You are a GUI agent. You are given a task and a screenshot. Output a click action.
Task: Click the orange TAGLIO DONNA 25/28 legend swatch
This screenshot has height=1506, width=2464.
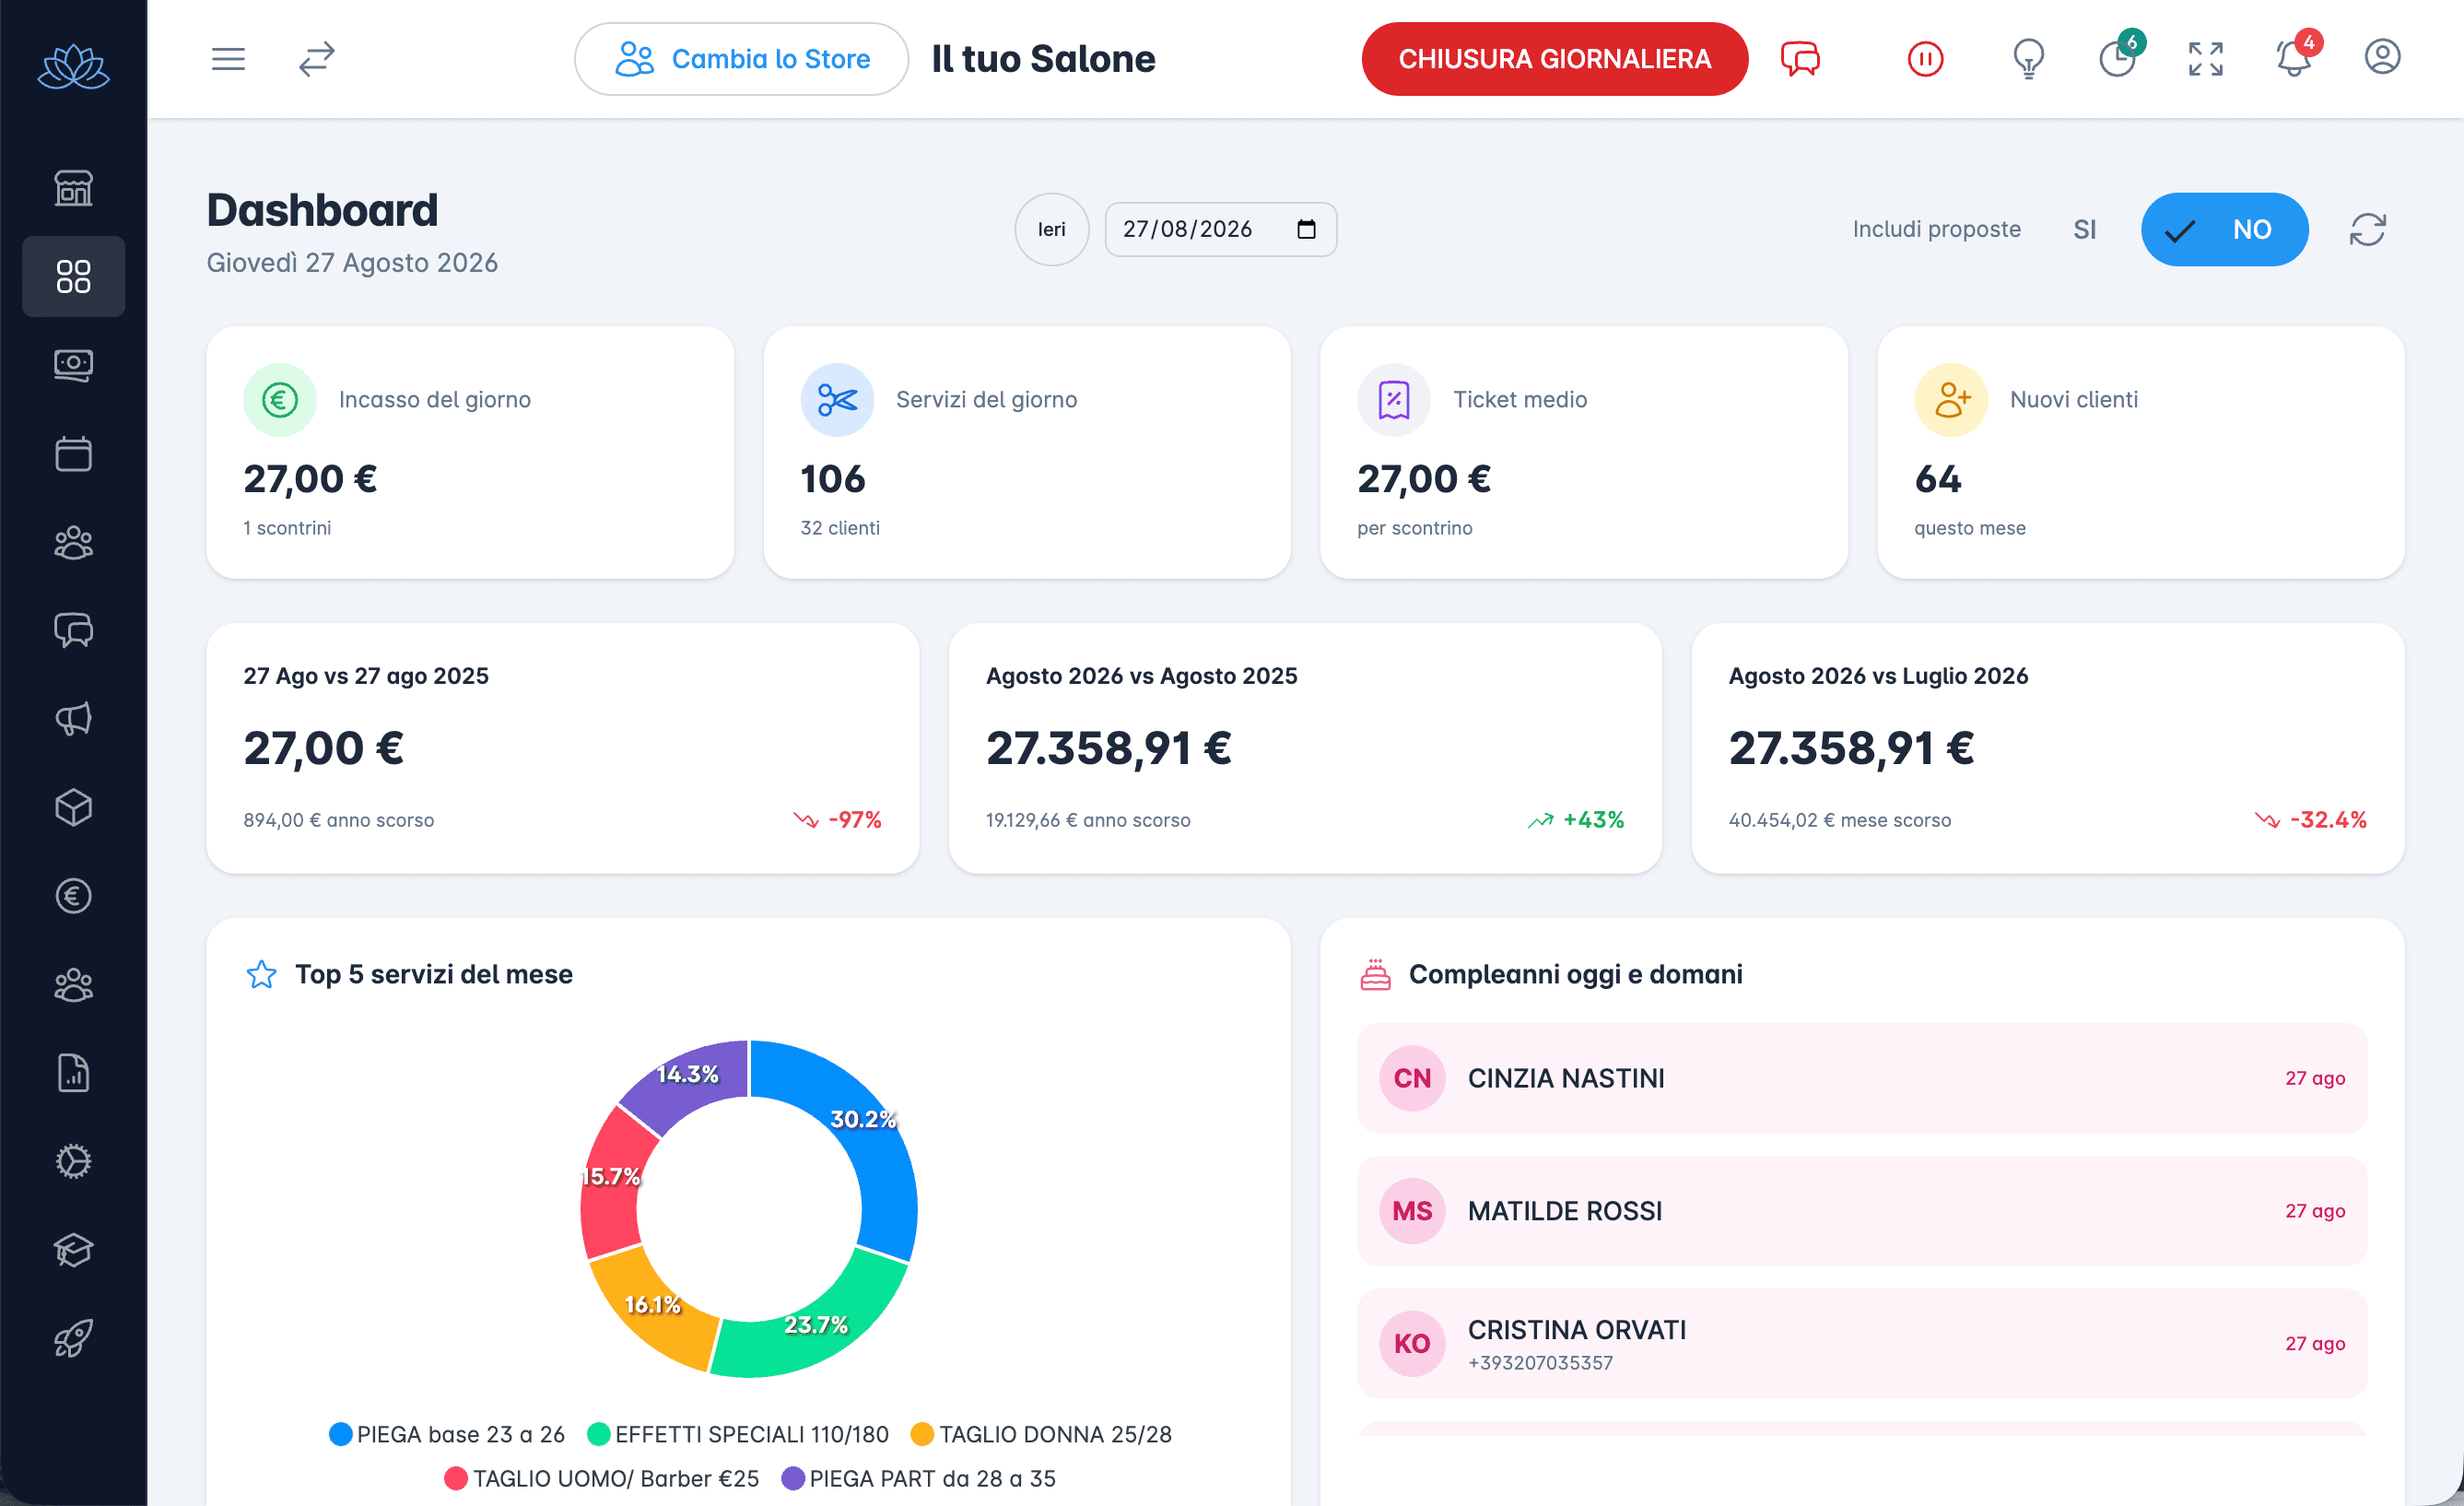pyautogui.click(x=922, y=1434)
